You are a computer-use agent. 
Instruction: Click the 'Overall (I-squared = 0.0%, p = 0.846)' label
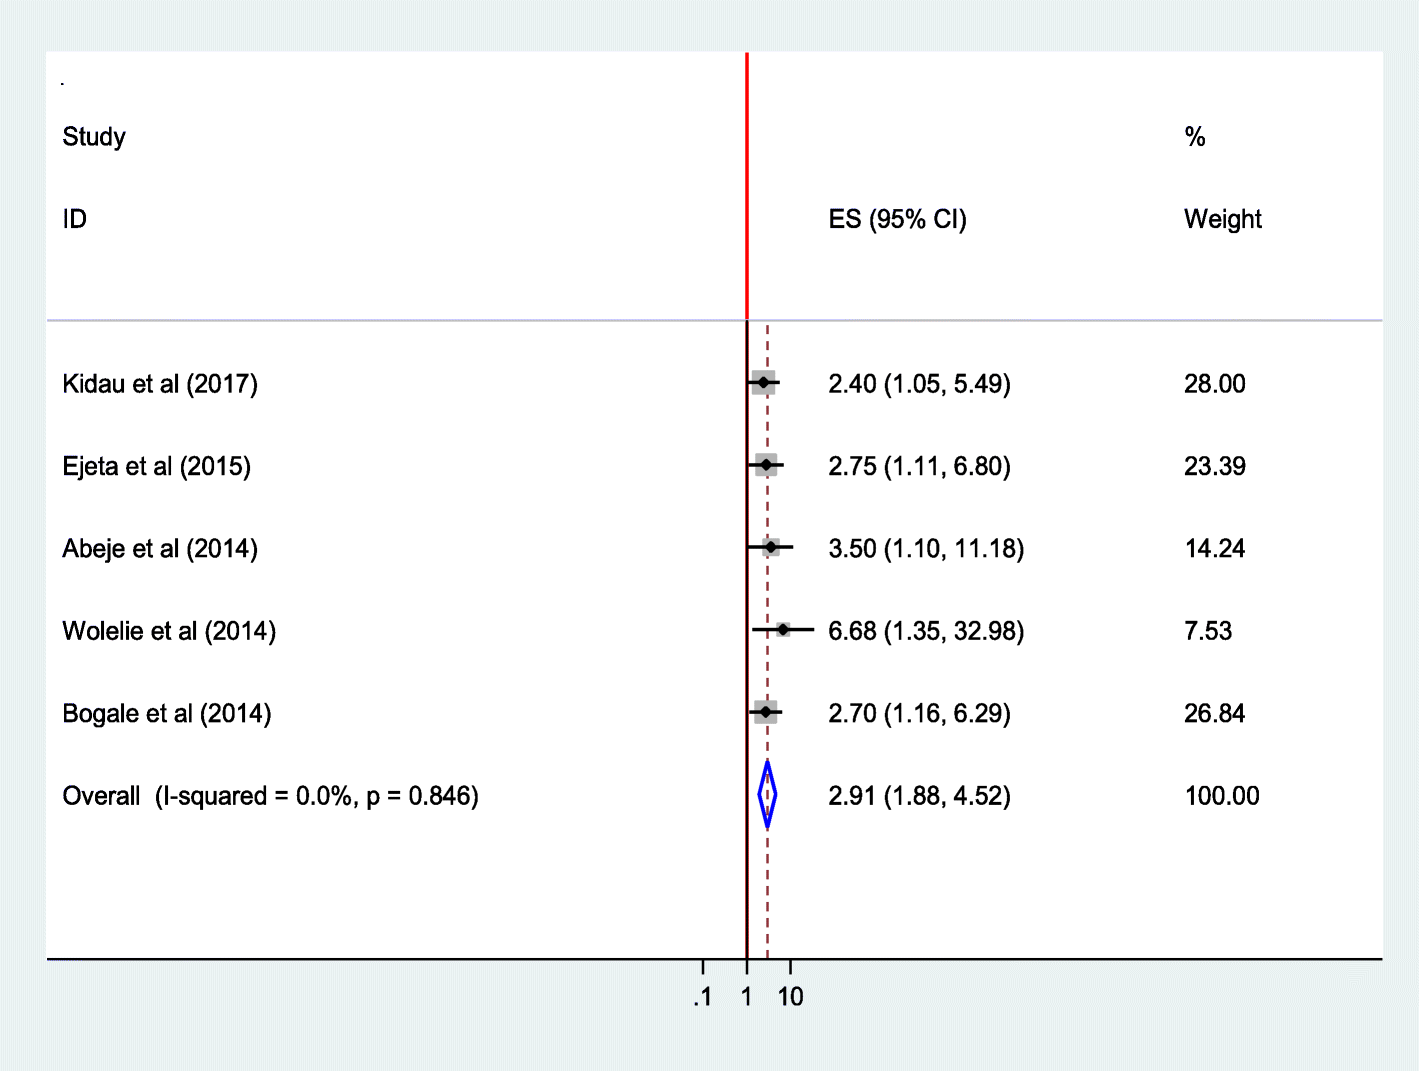(270, 796)
